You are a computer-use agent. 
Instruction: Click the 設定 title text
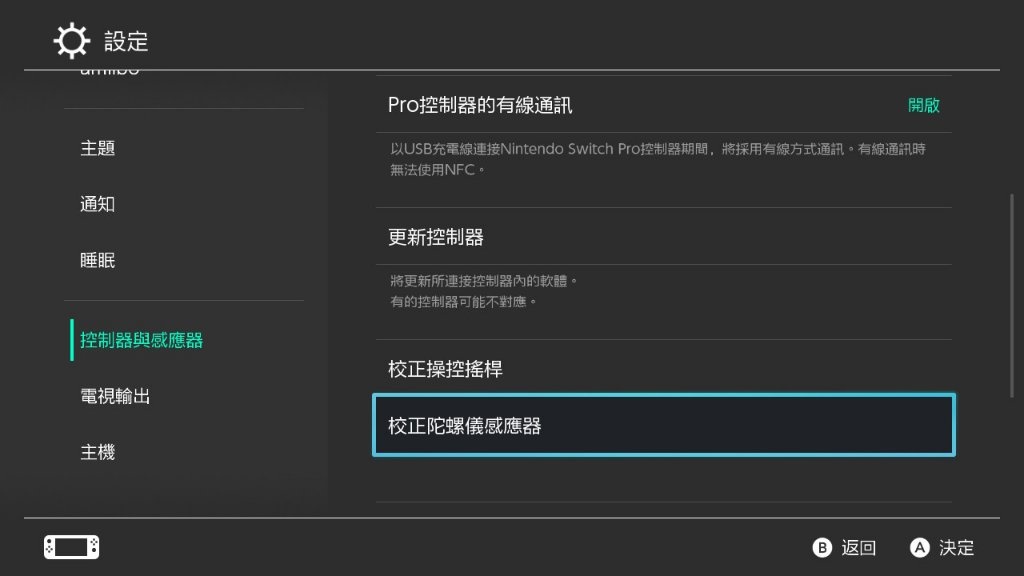[x=126, y=41]
